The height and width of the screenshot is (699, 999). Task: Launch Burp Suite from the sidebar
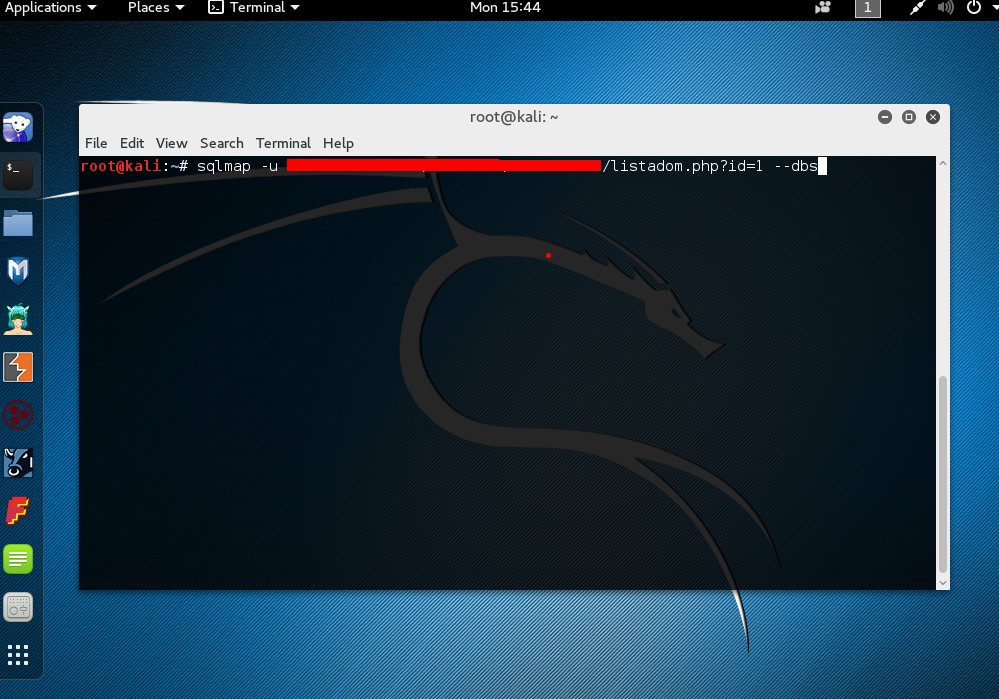tap(19, 366)
